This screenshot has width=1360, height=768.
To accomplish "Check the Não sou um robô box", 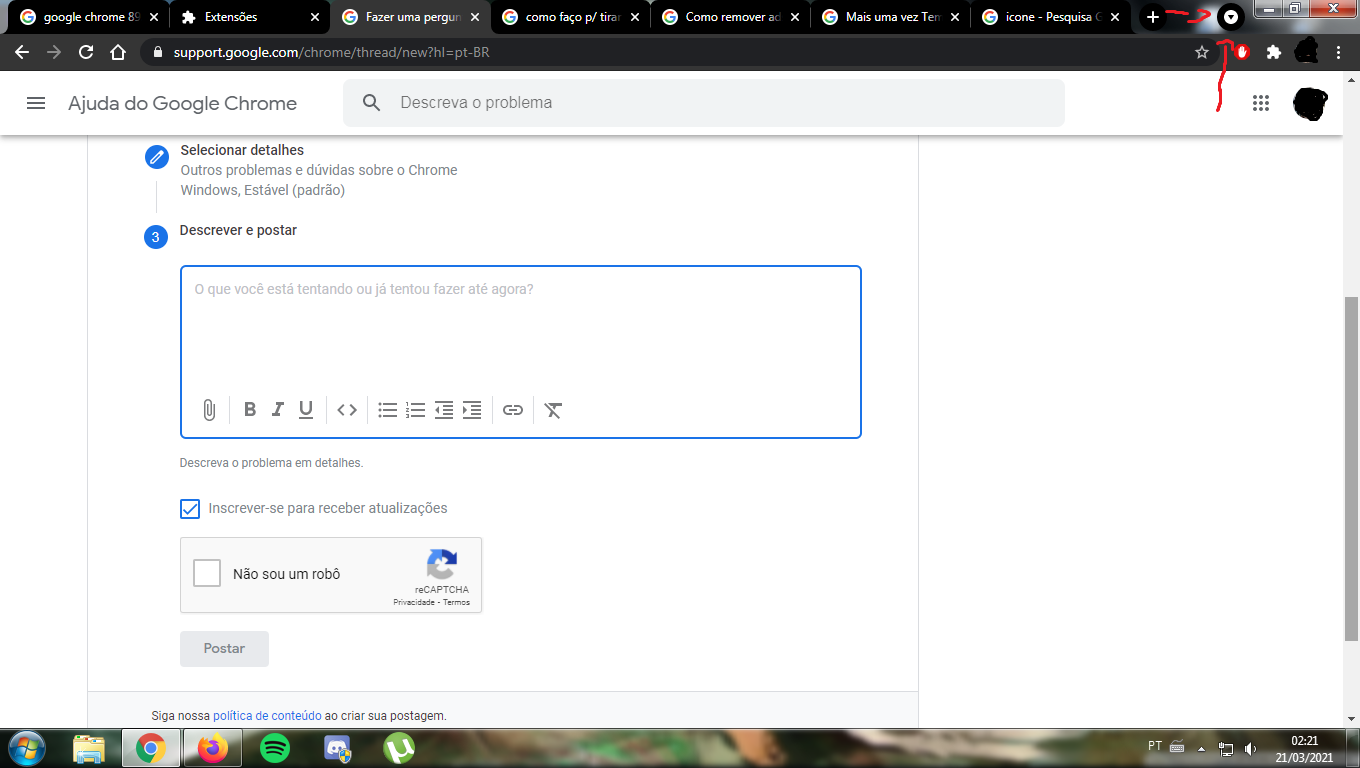I will tap(207, 573).
